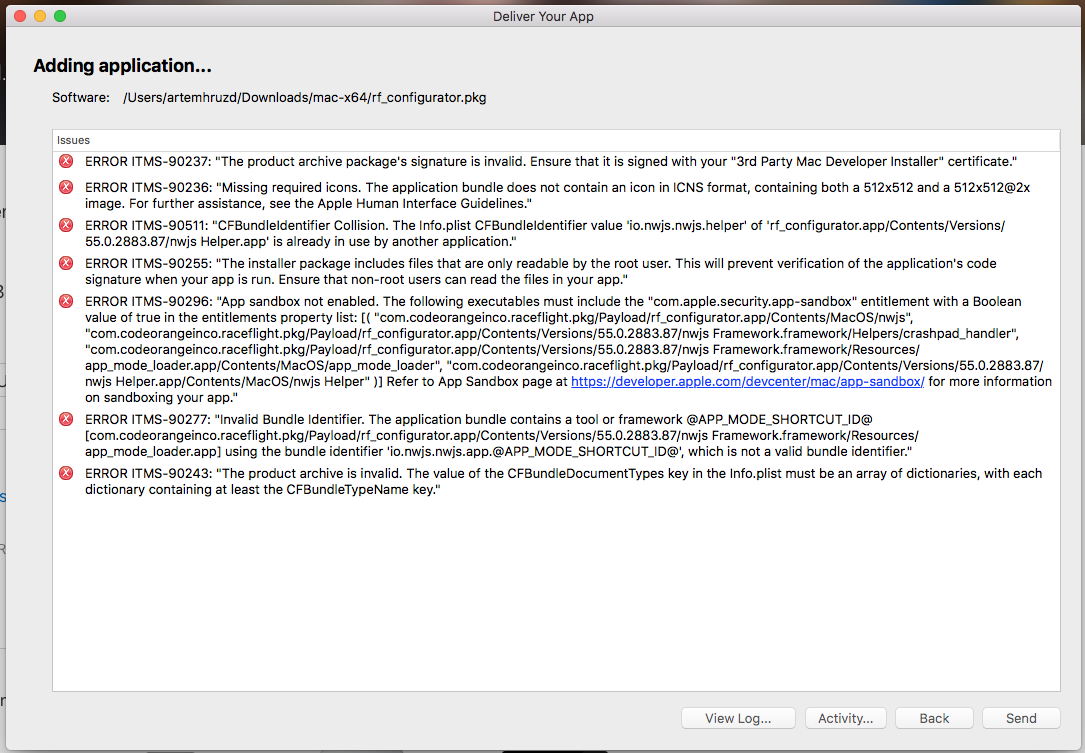
Task: Select the error icon for ITMS-90237
Action: click(x=66, y=161)
